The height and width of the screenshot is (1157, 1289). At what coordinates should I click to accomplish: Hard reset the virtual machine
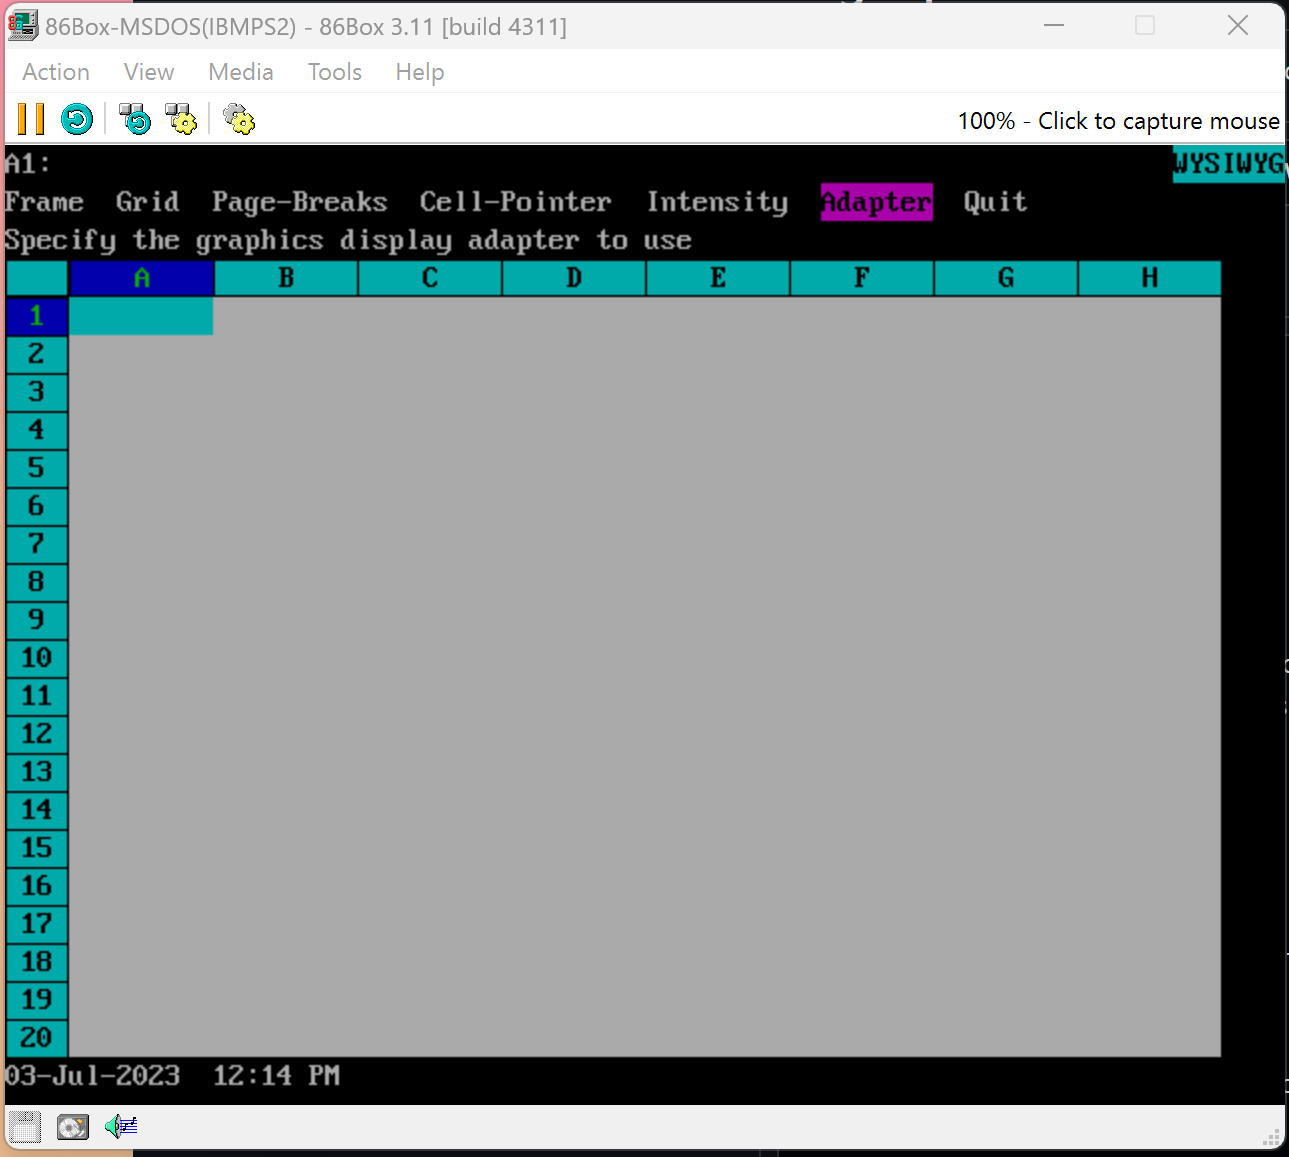point(77,118)
